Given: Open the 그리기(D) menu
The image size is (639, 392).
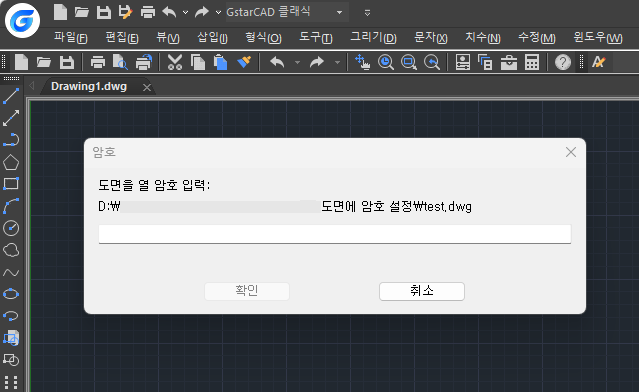Looking at the screenshot, I should pos(373,37).
